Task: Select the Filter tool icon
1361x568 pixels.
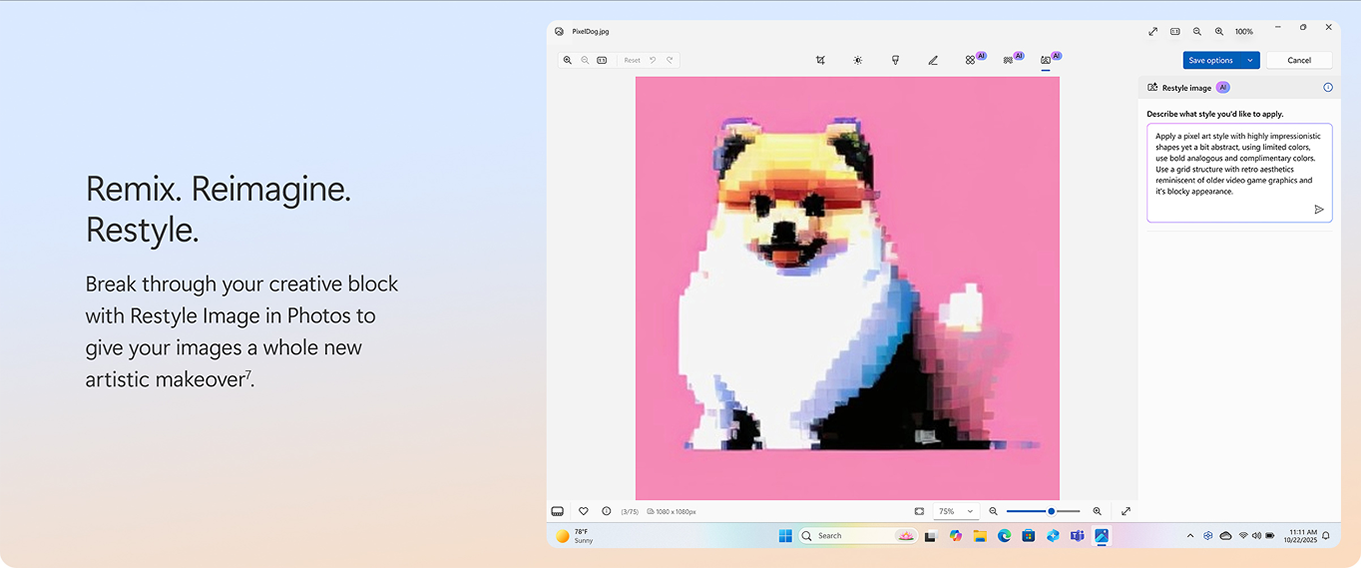Action: (x=895, y=60)
